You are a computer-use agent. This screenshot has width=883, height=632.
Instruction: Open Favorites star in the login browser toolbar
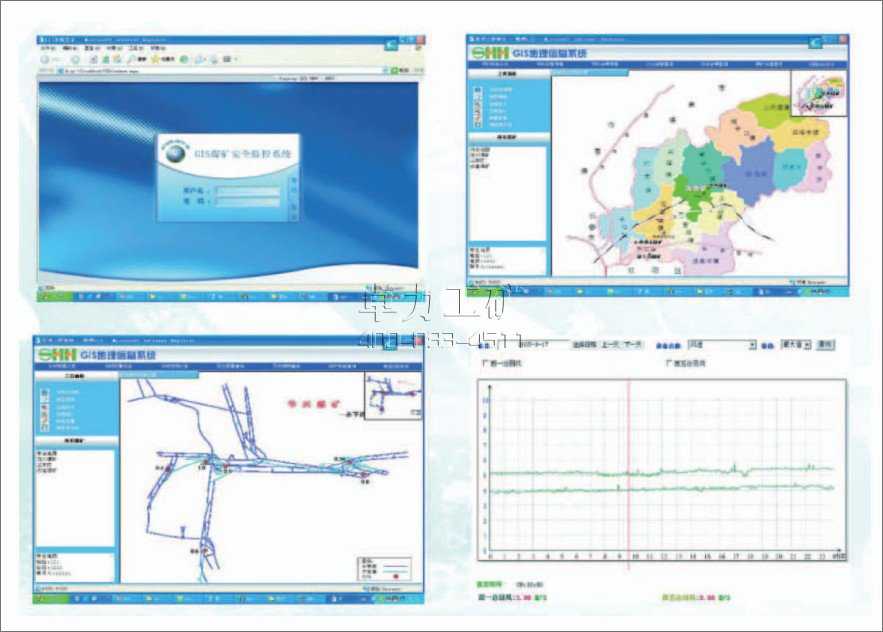(157, 59)
